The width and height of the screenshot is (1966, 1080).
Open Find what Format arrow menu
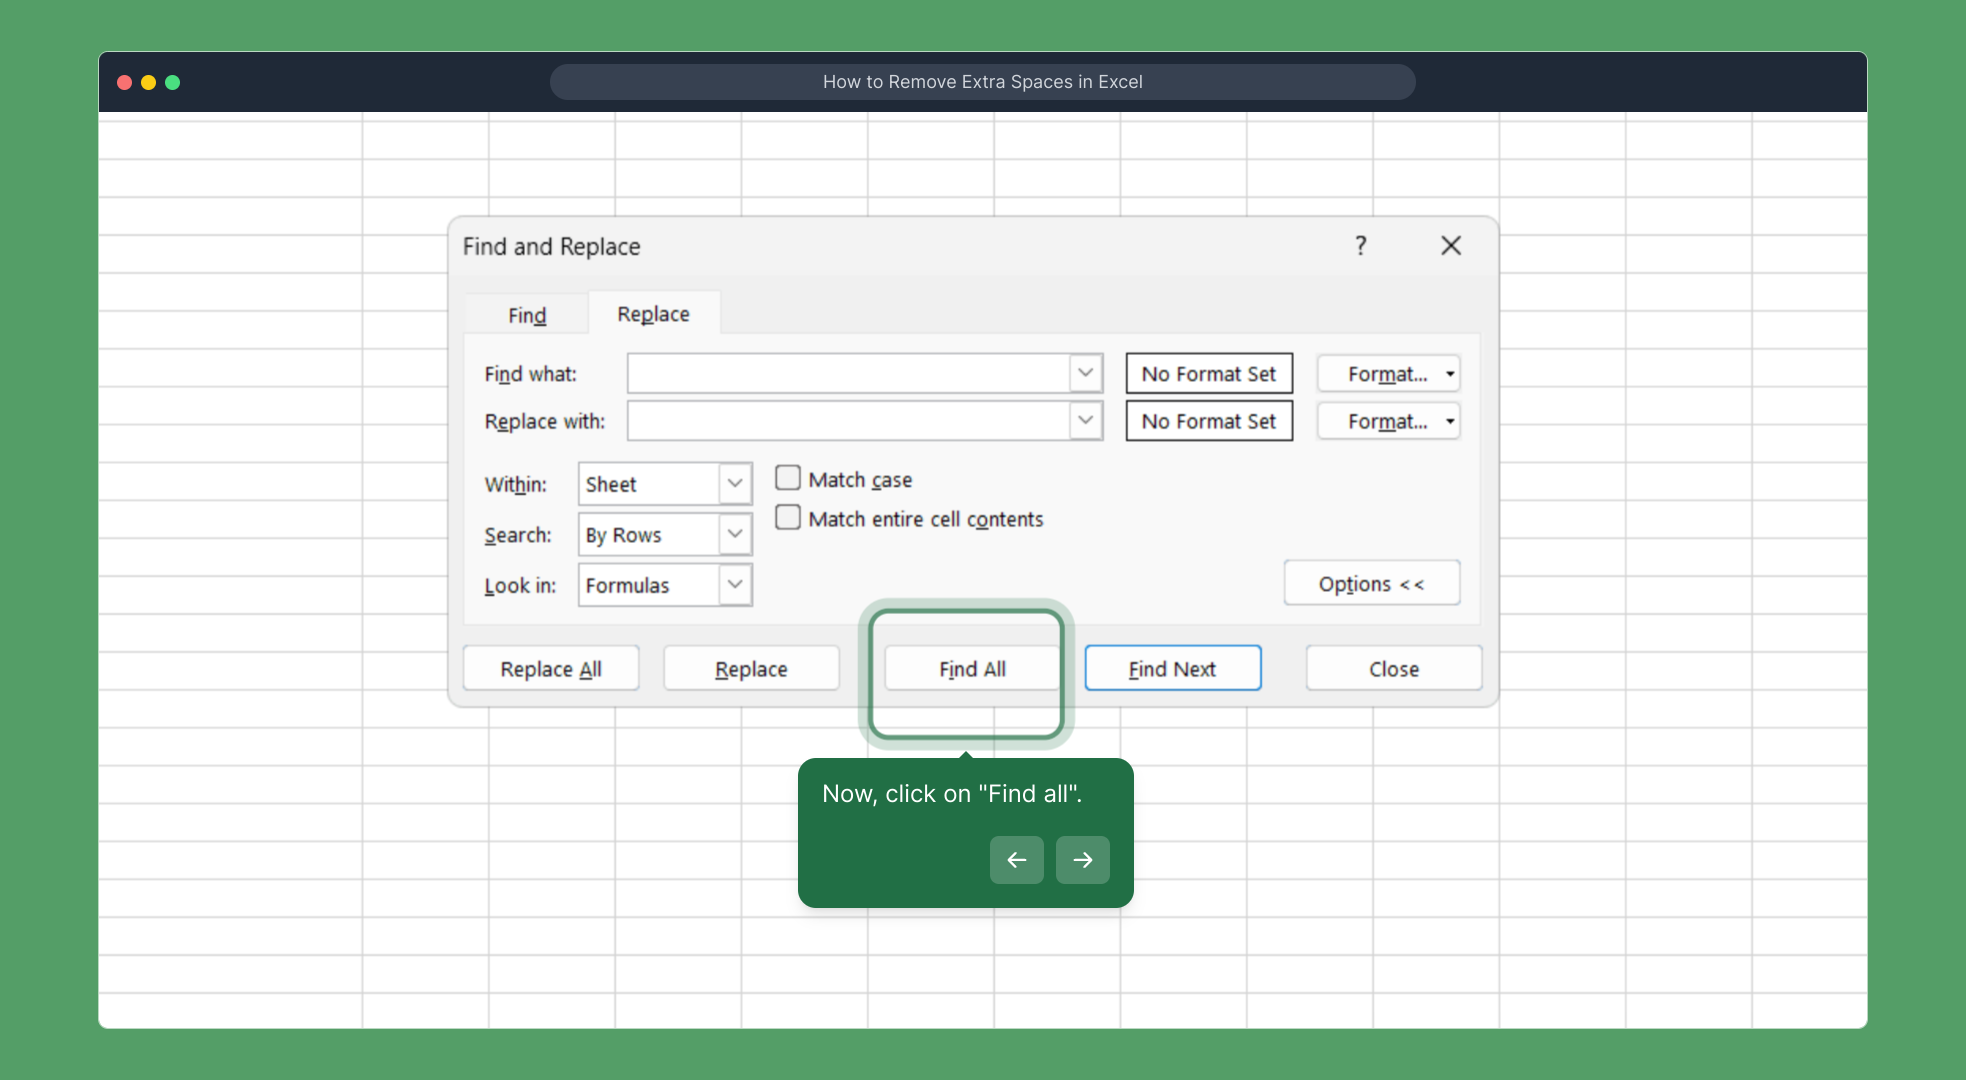(1449, 374)
